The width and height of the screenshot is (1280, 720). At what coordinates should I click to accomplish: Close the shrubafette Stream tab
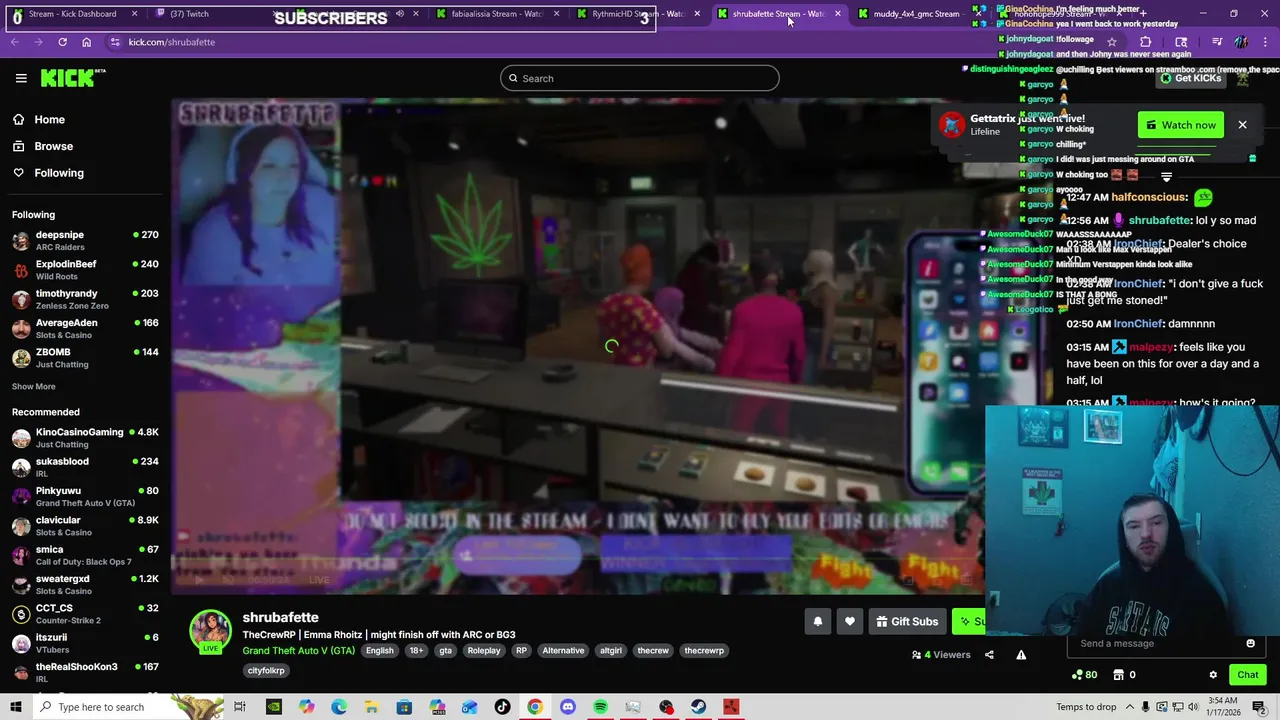click(838, 14)
